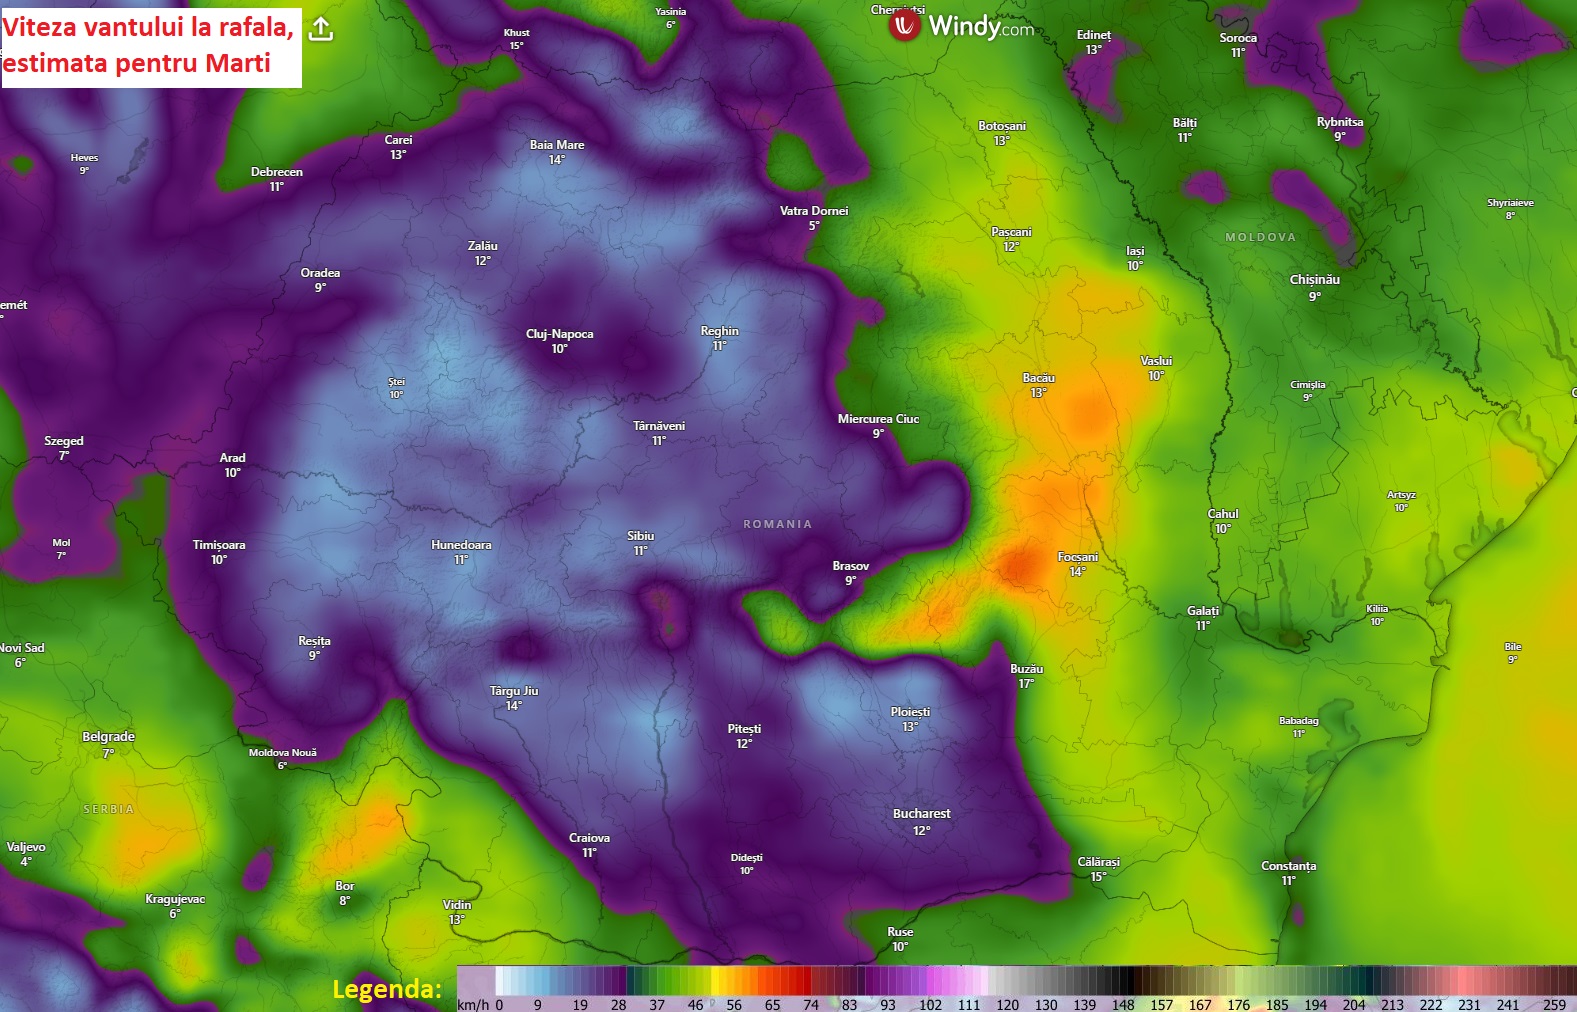Select the Bucharest city label
Image resolution: width=1577 pixels, height=1012 pixels.
point(921,814)
